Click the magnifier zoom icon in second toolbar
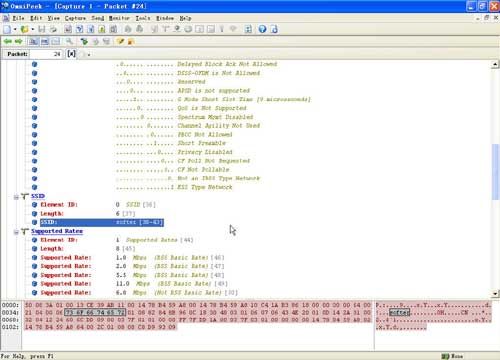500x360 pixels. click(x=69, y=41)
